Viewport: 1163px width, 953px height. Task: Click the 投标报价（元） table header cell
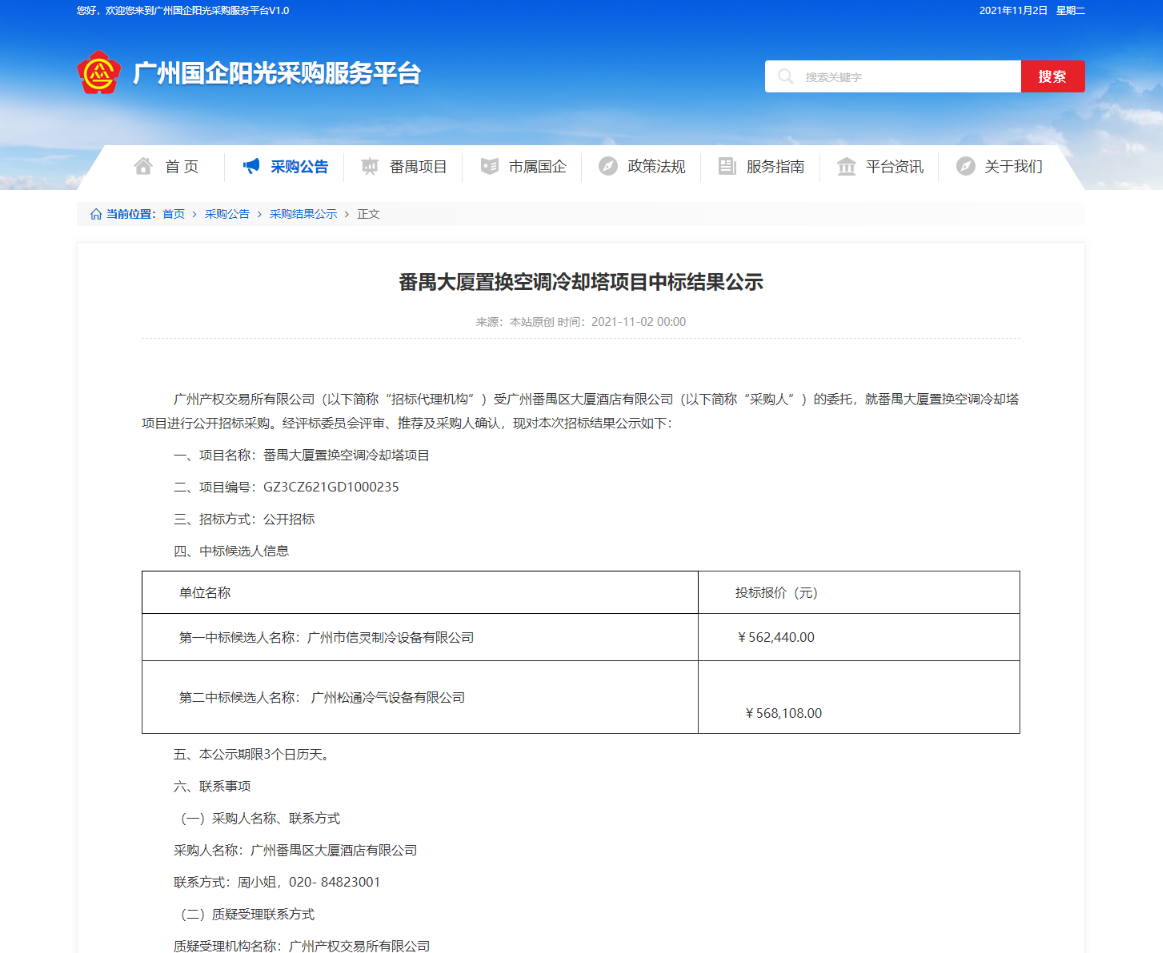point(859,593)
